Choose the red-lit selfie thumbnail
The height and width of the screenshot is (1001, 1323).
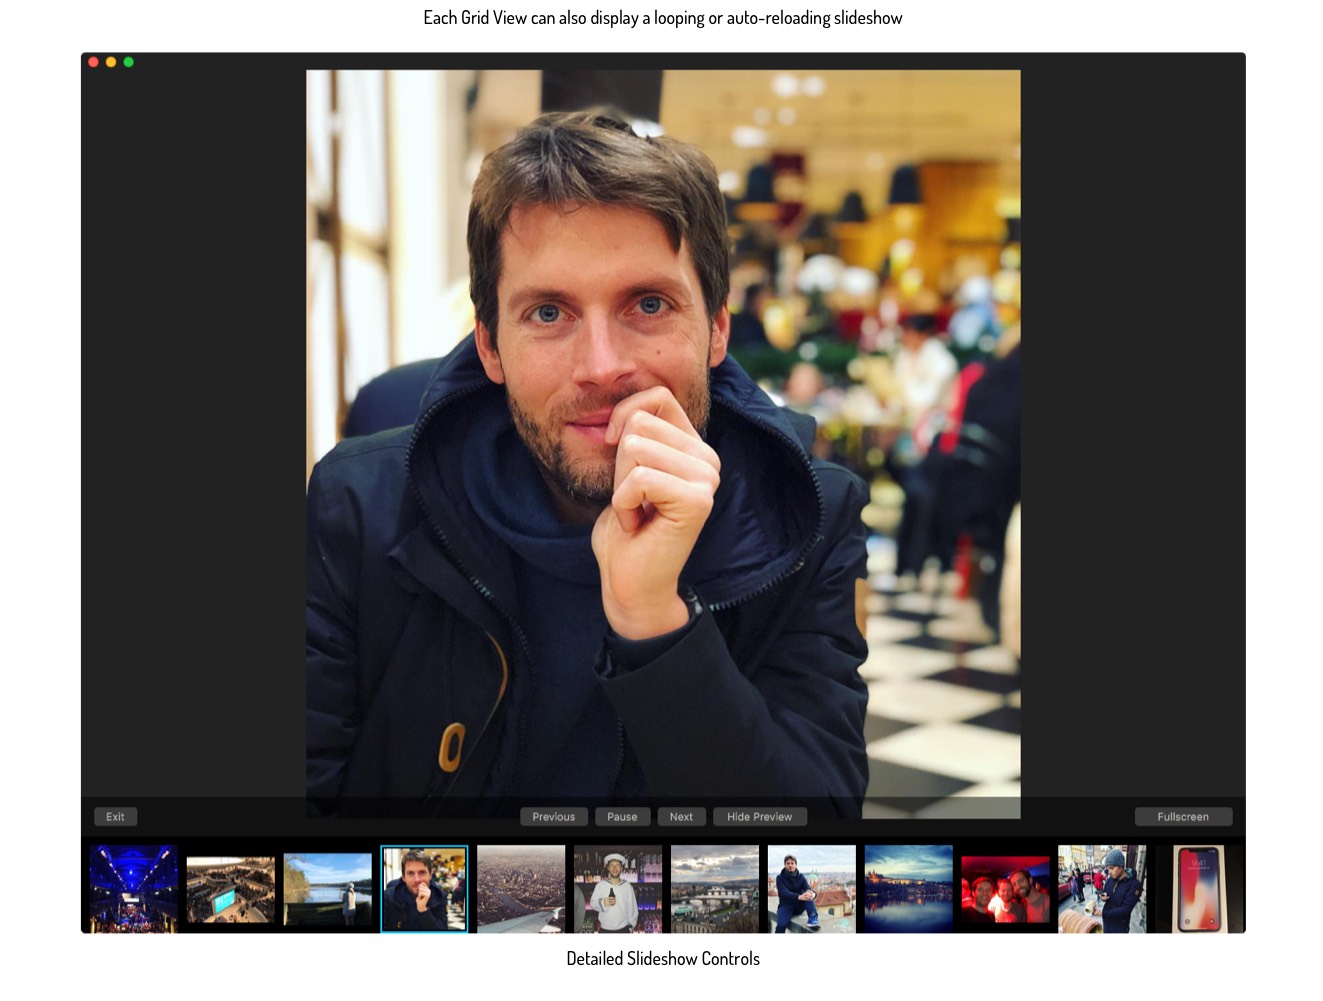point(1005,889)
